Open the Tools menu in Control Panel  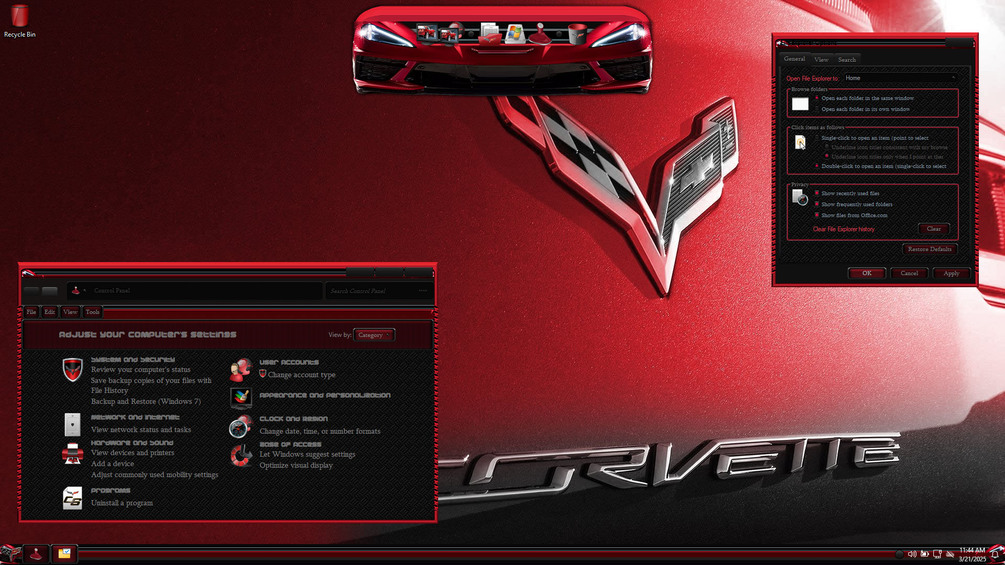(92, 312)
